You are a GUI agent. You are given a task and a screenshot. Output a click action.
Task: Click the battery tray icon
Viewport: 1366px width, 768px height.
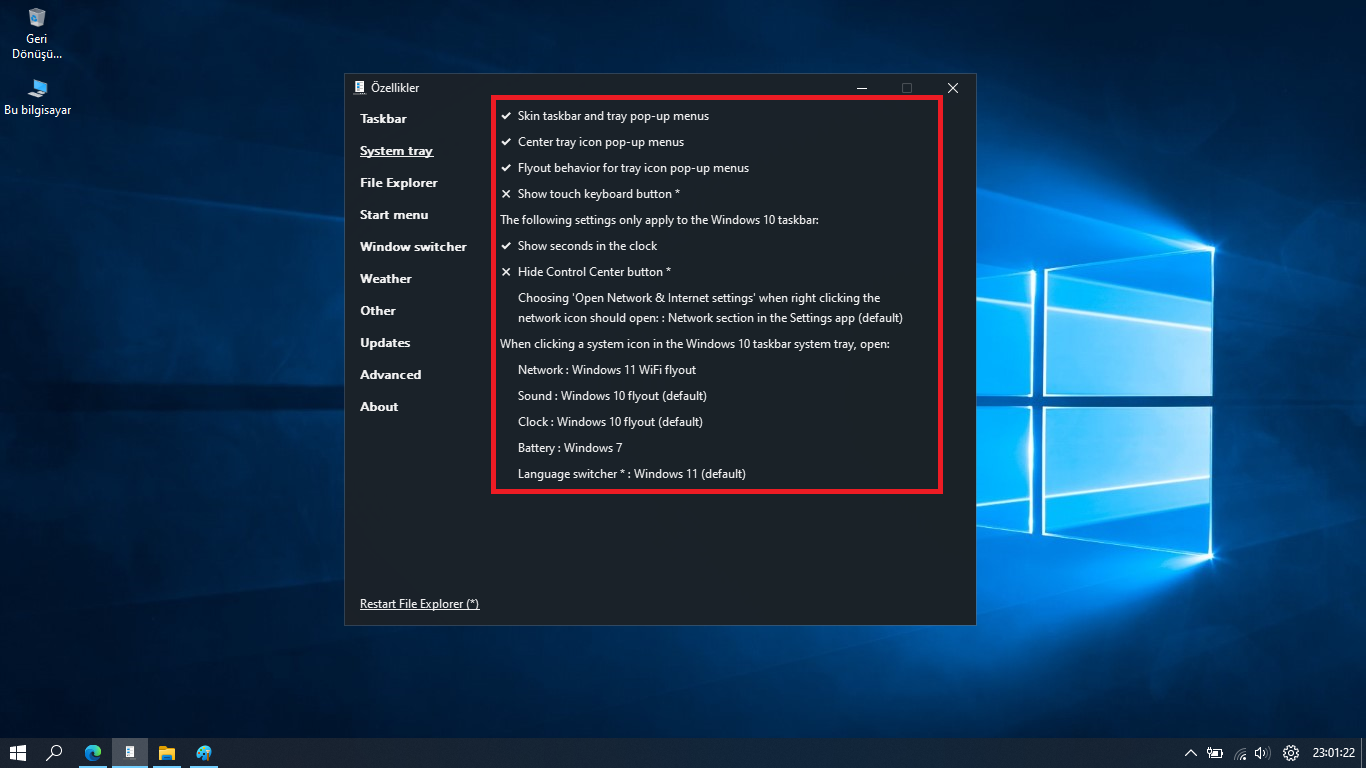1215,753
